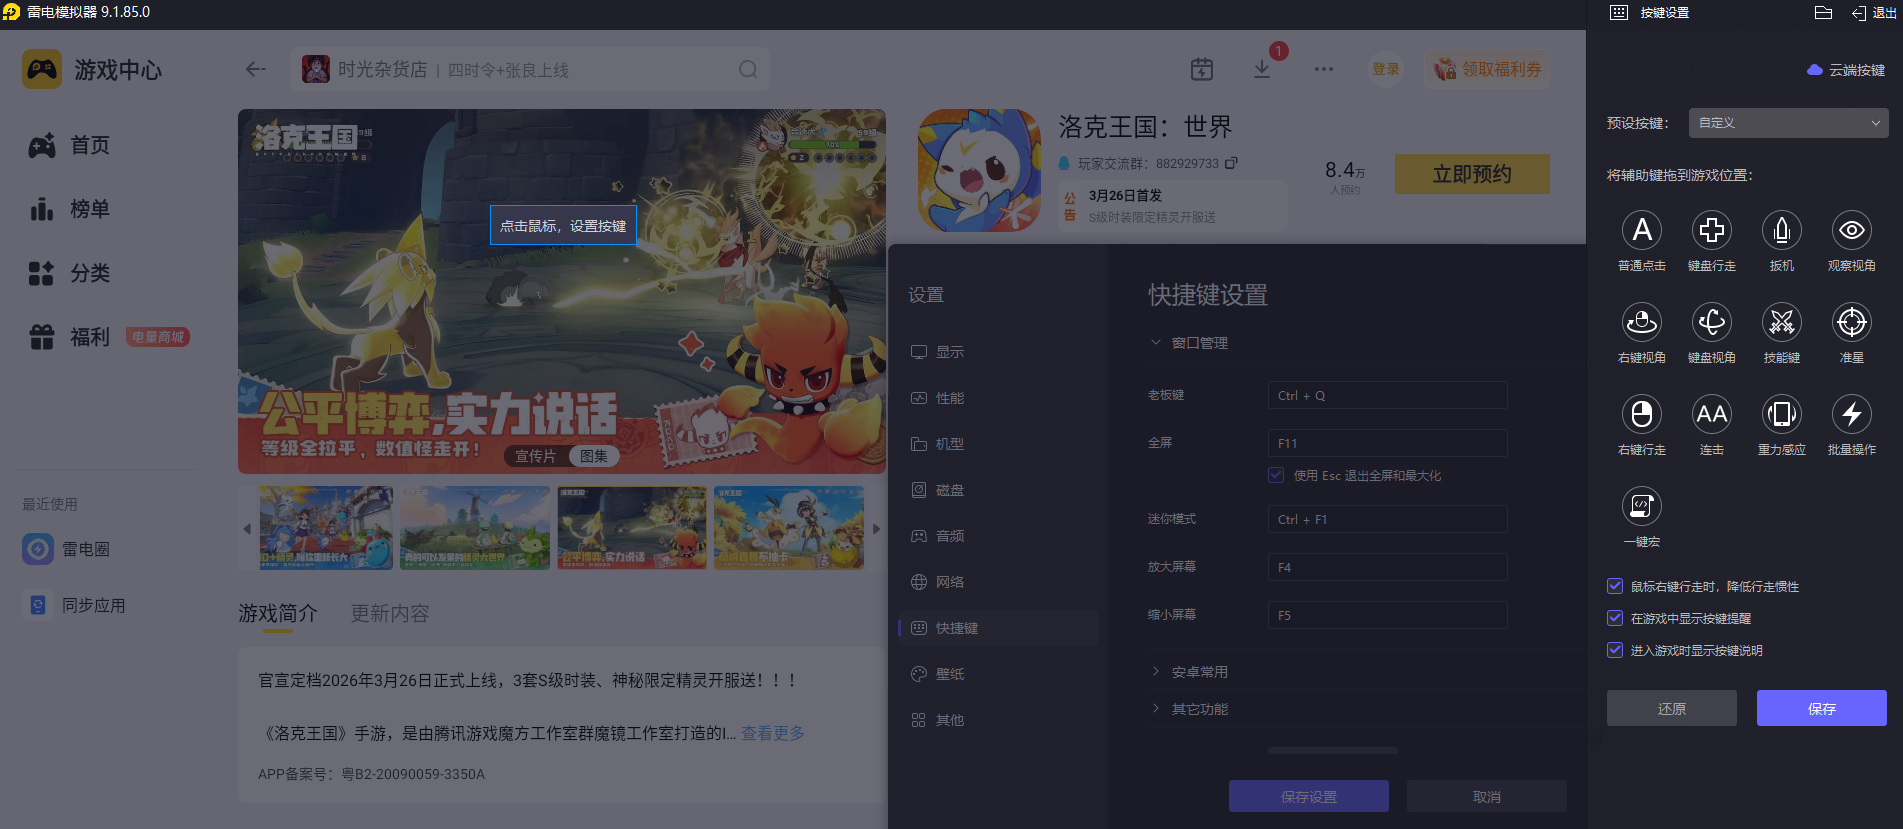Image resolution: width=1903 pixels, height=829 pixels.
Task: Select the 右键行走 mouse tool
Action: [x=1641, y=414]
